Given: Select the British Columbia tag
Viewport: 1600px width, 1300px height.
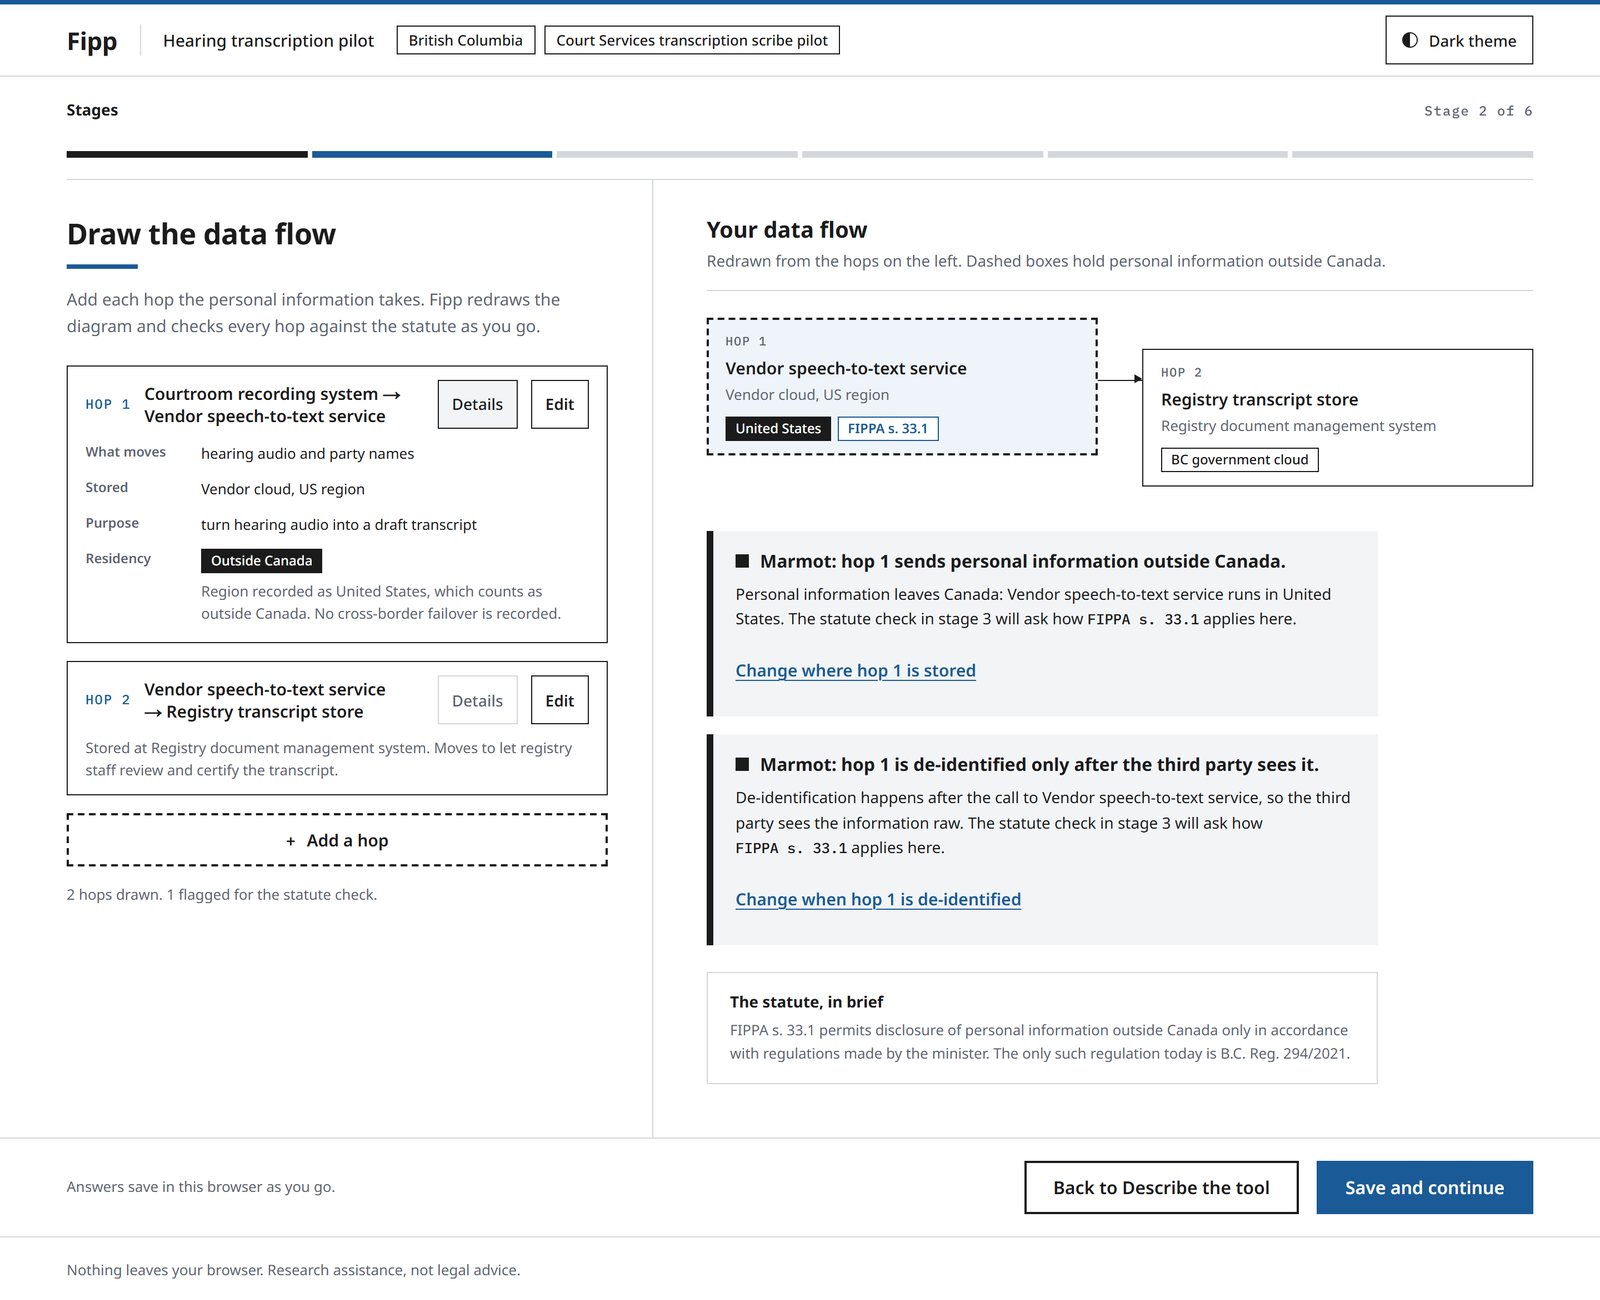Looking at the screenshot, I should pyautogui.click(x=465, y=40).
